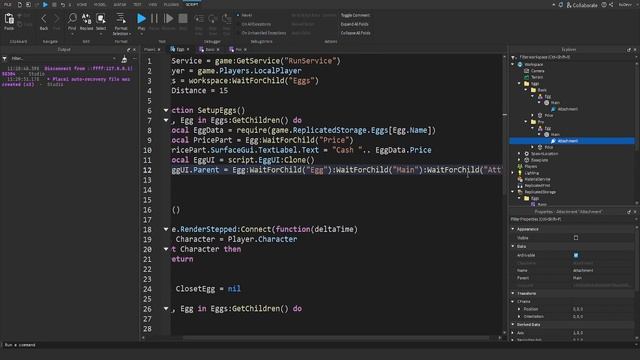The width and height of the screenshot is (640, 360).
Task: Click Collapse All Folds action
Action: click(x=356, y=33)
